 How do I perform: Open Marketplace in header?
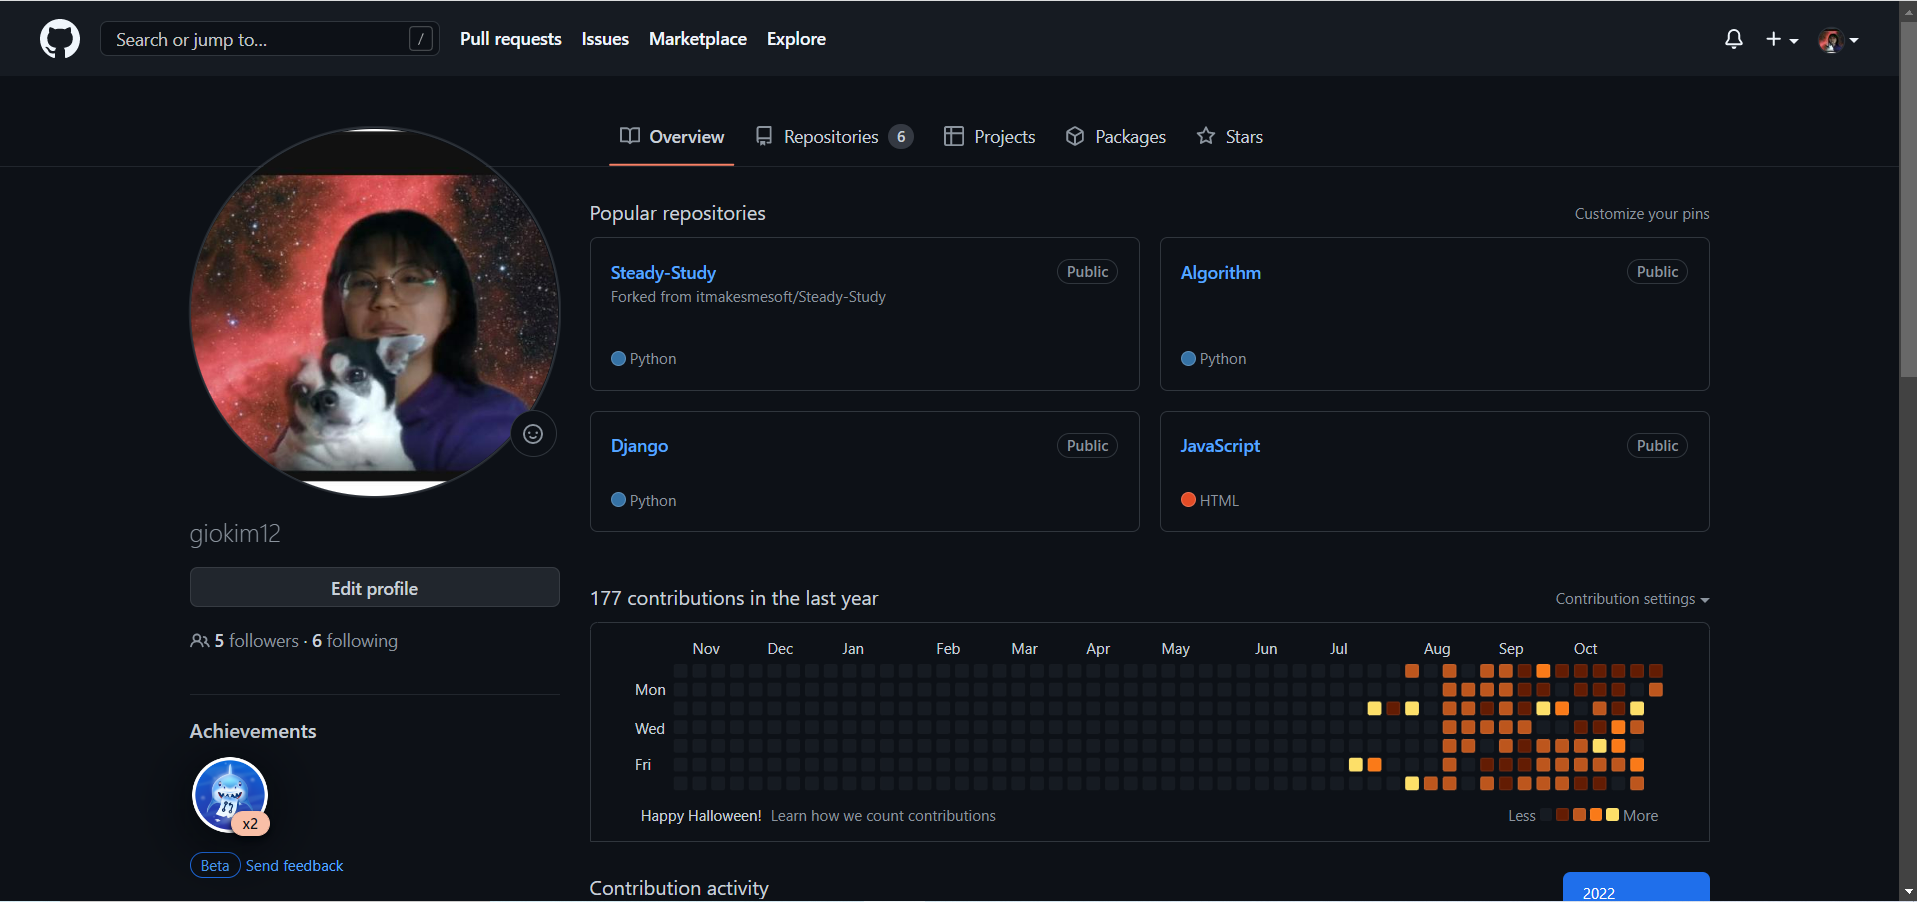(x=698, y=39)
